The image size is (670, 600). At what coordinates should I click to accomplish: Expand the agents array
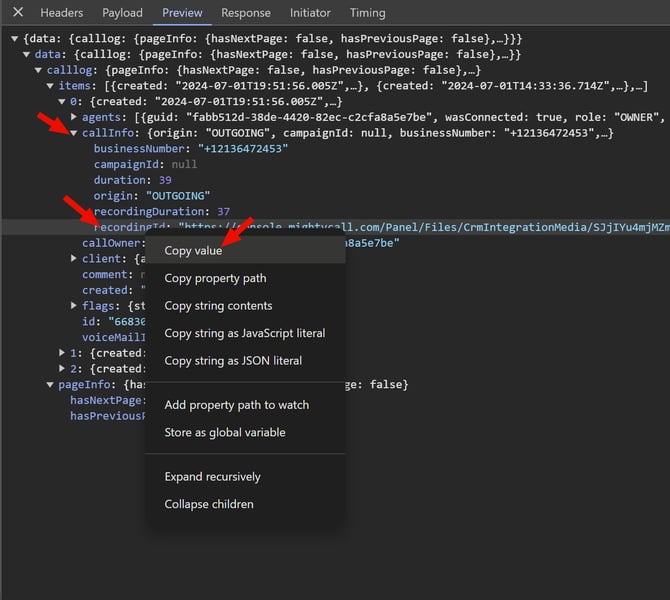[x=74, y=117]
